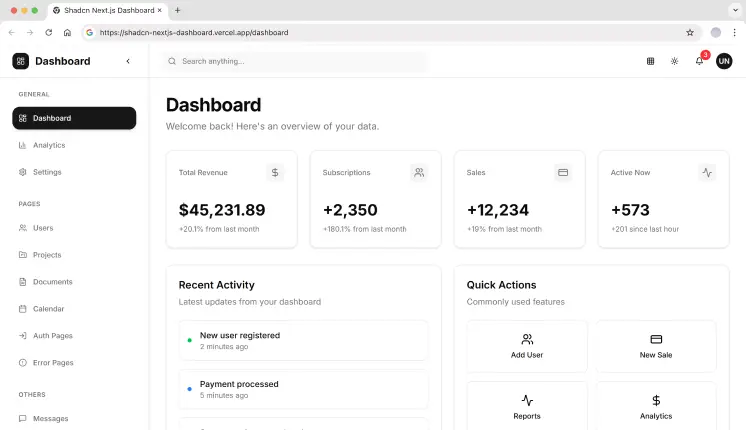Click the Documents file icon in sidebar
This screenshot has width=746, height=430.
(22, 282)
